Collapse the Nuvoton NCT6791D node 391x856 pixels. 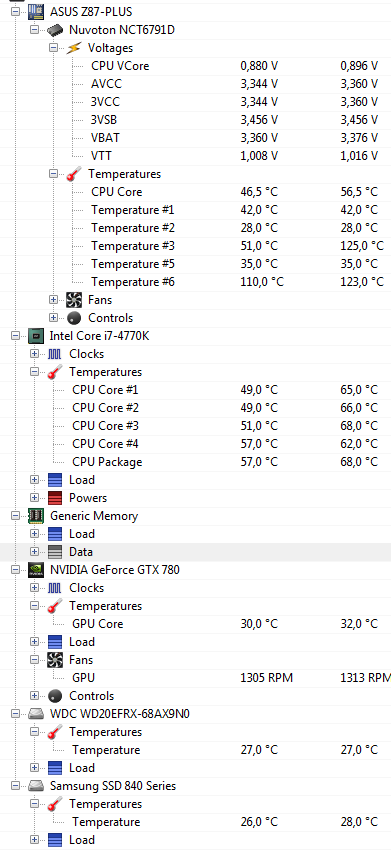(x=34, y=29)
